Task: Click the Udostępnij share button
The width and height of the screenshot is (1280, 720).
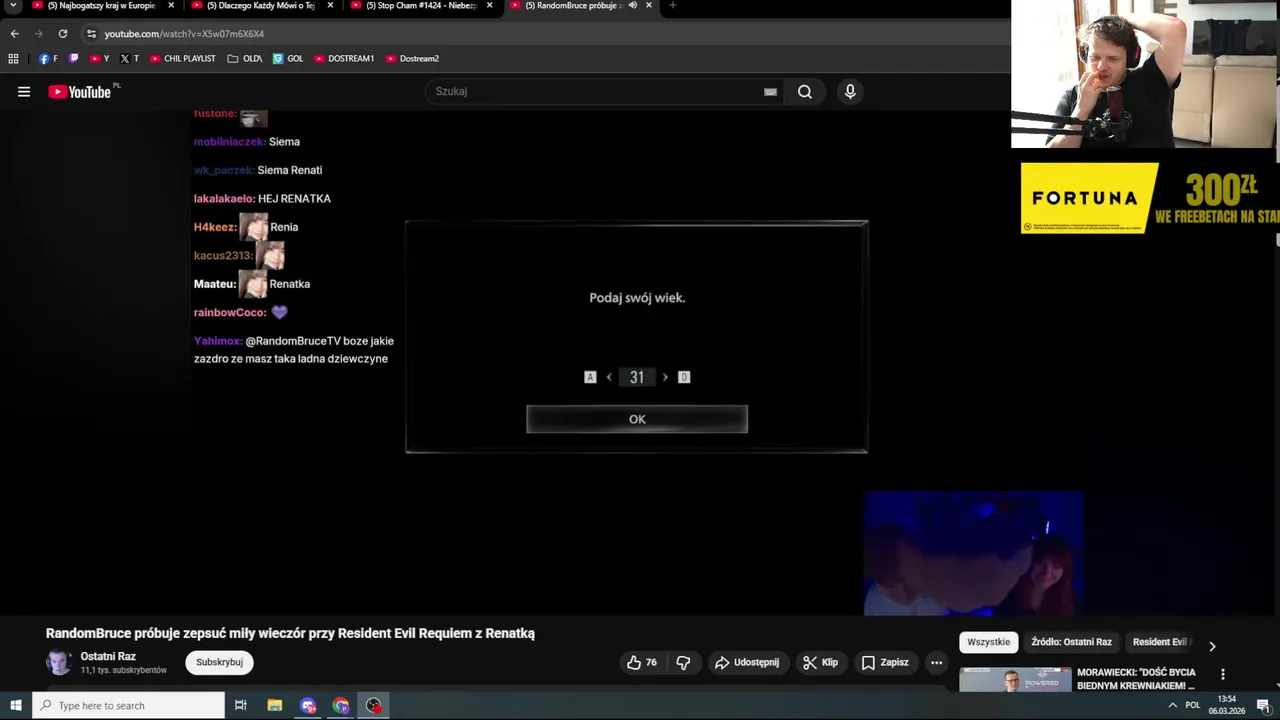Action: point(746,662)
